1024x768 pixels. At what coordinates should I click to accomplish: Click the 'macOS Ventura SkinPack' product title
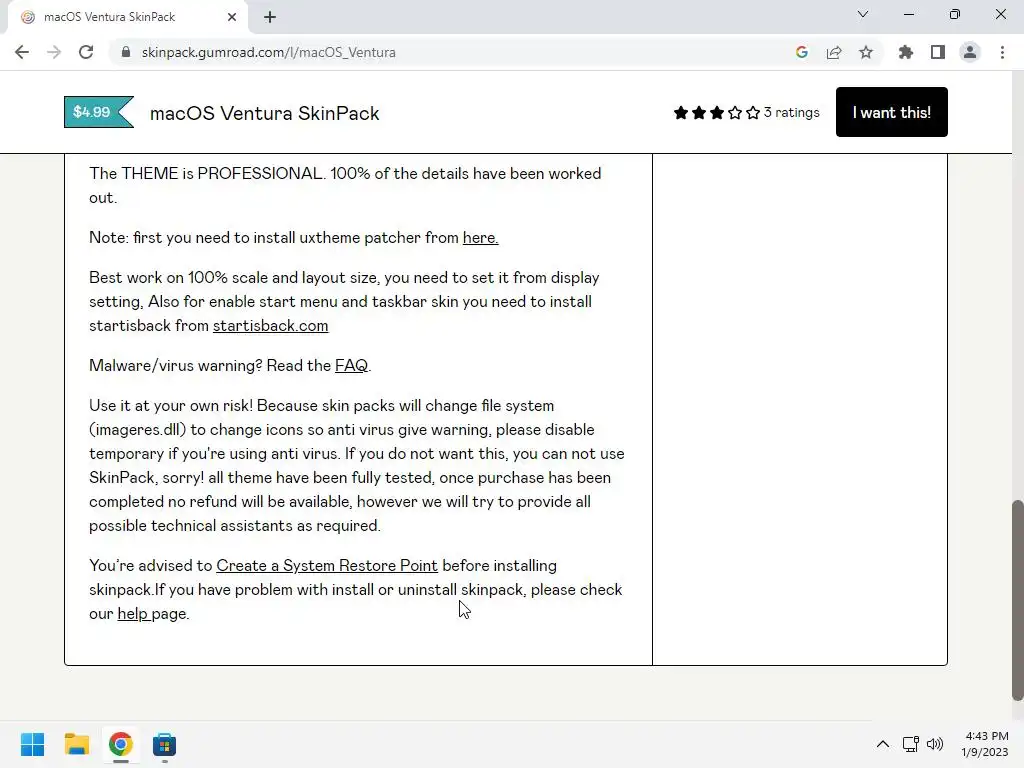(x=264, y=113)
